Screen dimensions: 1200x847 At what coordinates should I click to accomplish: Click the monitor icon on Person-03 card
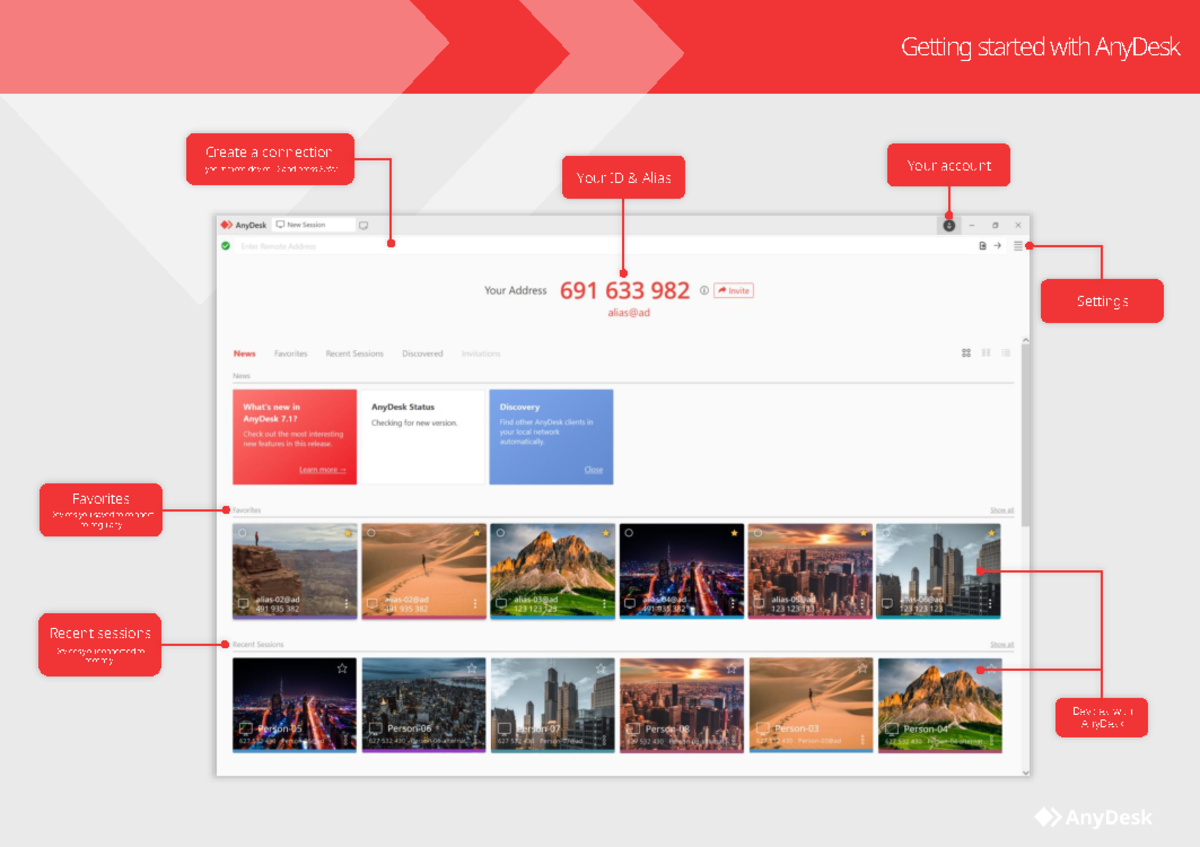pyautogui.click(x=763, y=729)
